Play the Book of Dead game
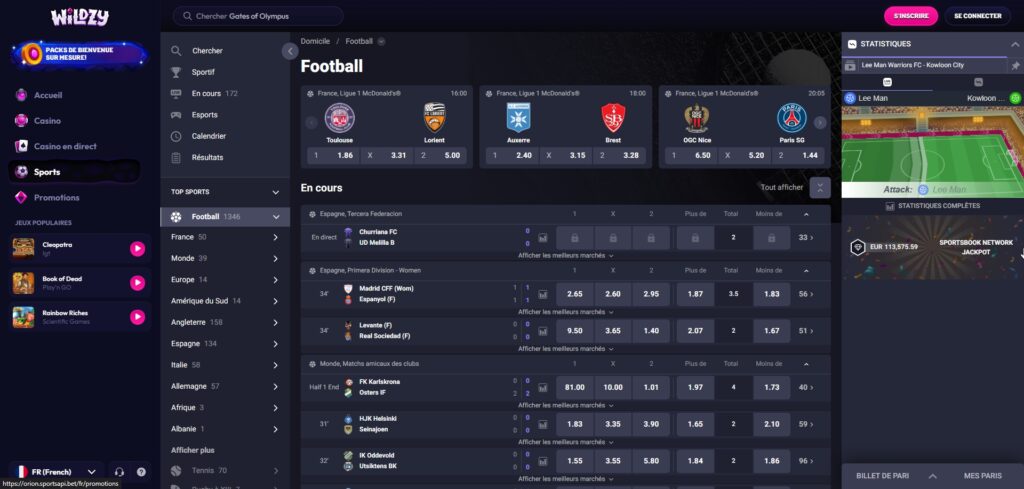Viewport: 1024px width, 489px height. coord(137,283)
